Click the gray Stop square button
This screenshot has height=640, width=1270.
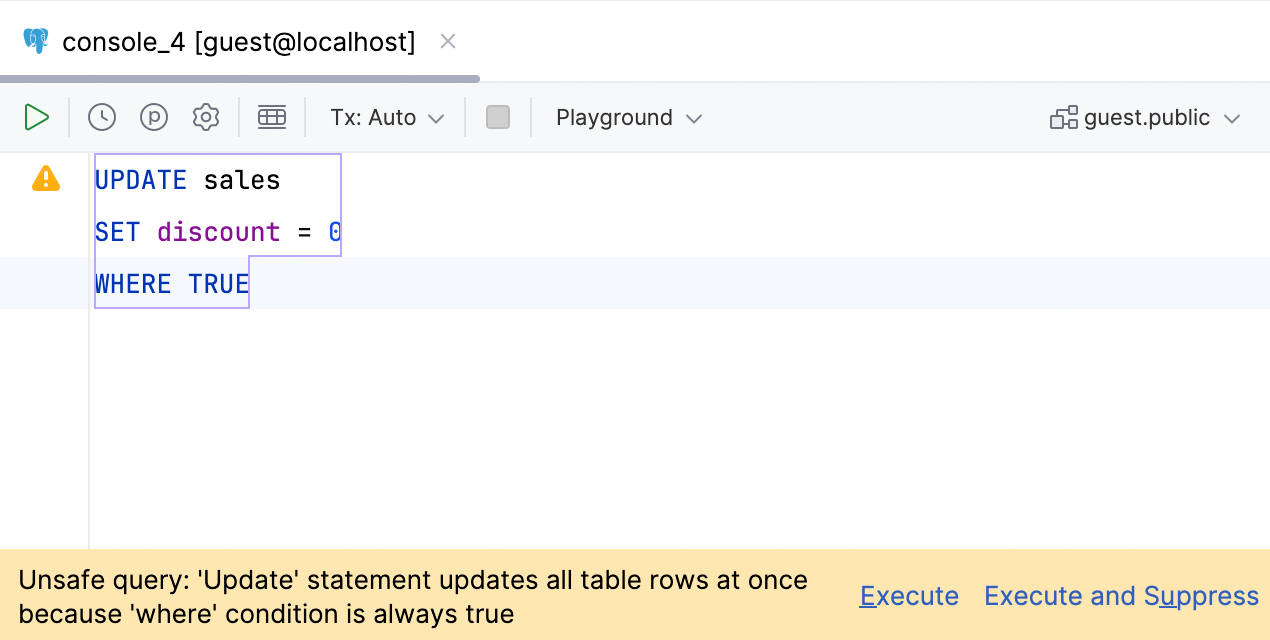coord(498,118)
